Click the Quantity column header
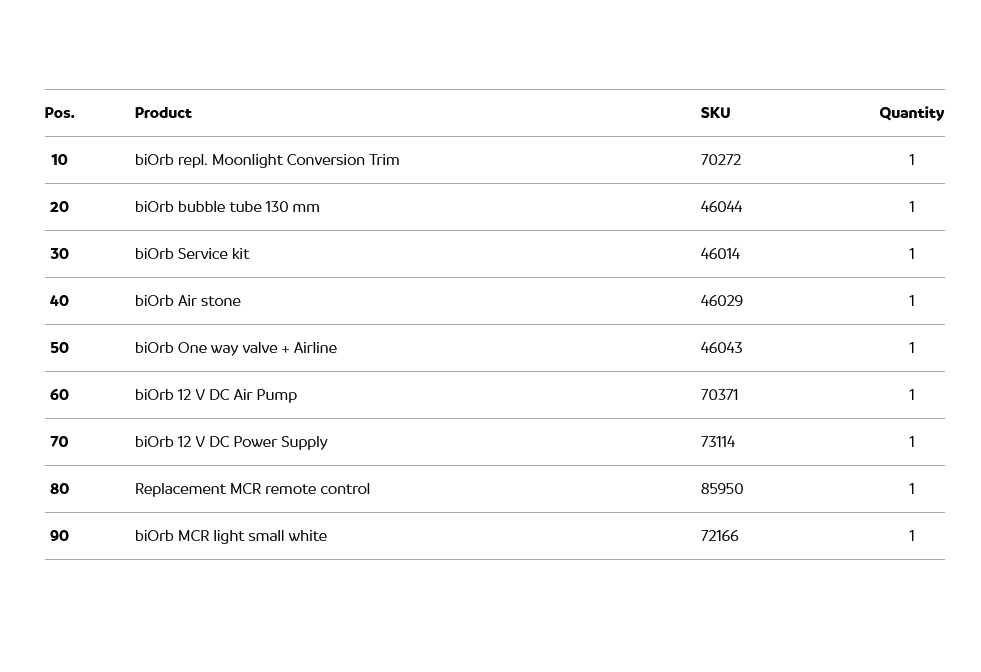981x672 pixels. 911,113
